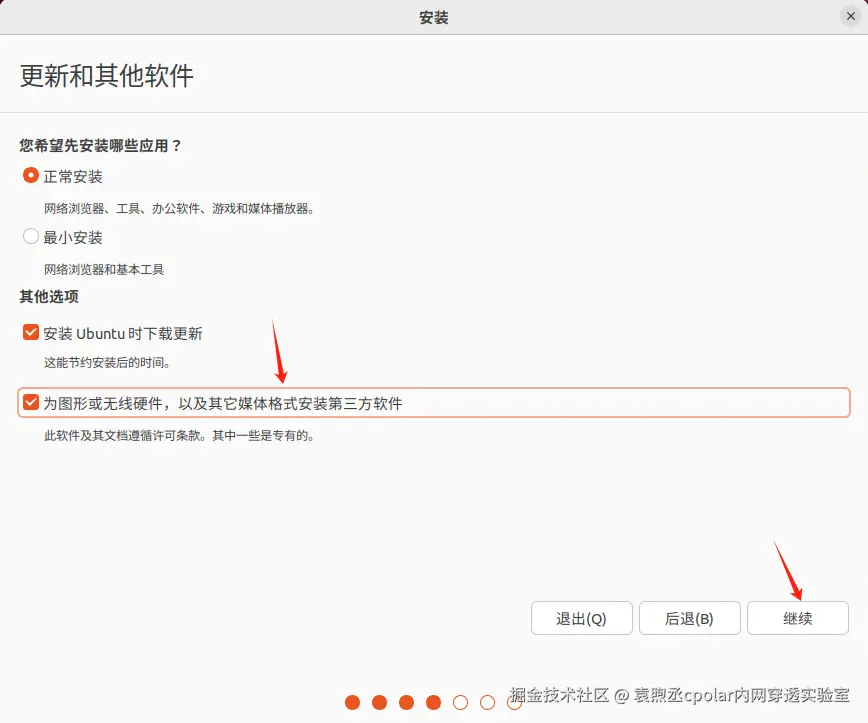Image resolution: width=868 pixels, height=723 pixels.
Task: Click the 后退(B) button
Action: [689, 618]
